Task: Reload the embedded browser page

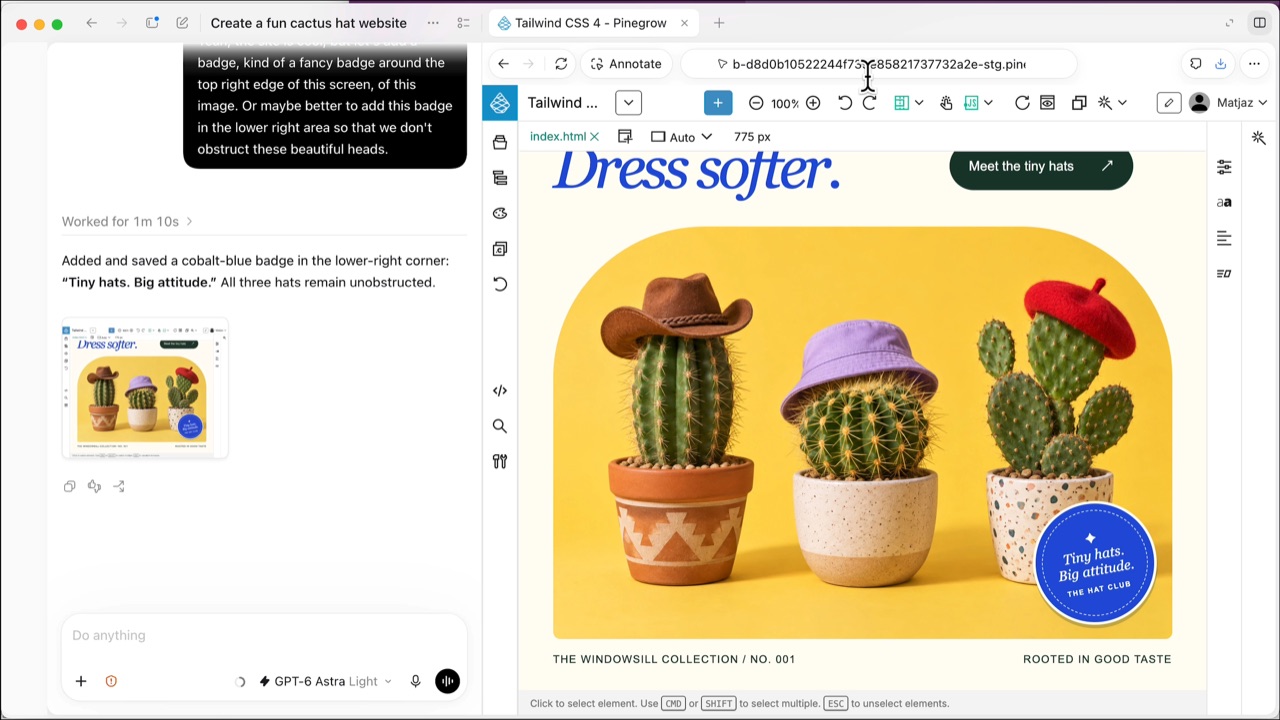Action: coord(561,64)
